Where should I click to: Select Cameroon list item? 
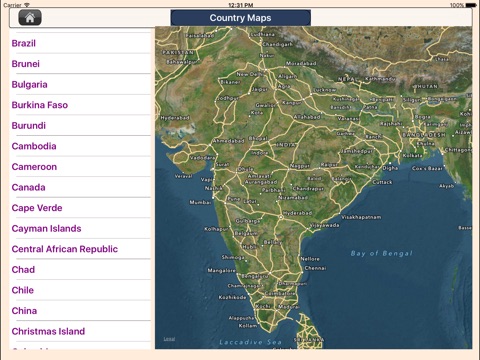pos(80,167)
